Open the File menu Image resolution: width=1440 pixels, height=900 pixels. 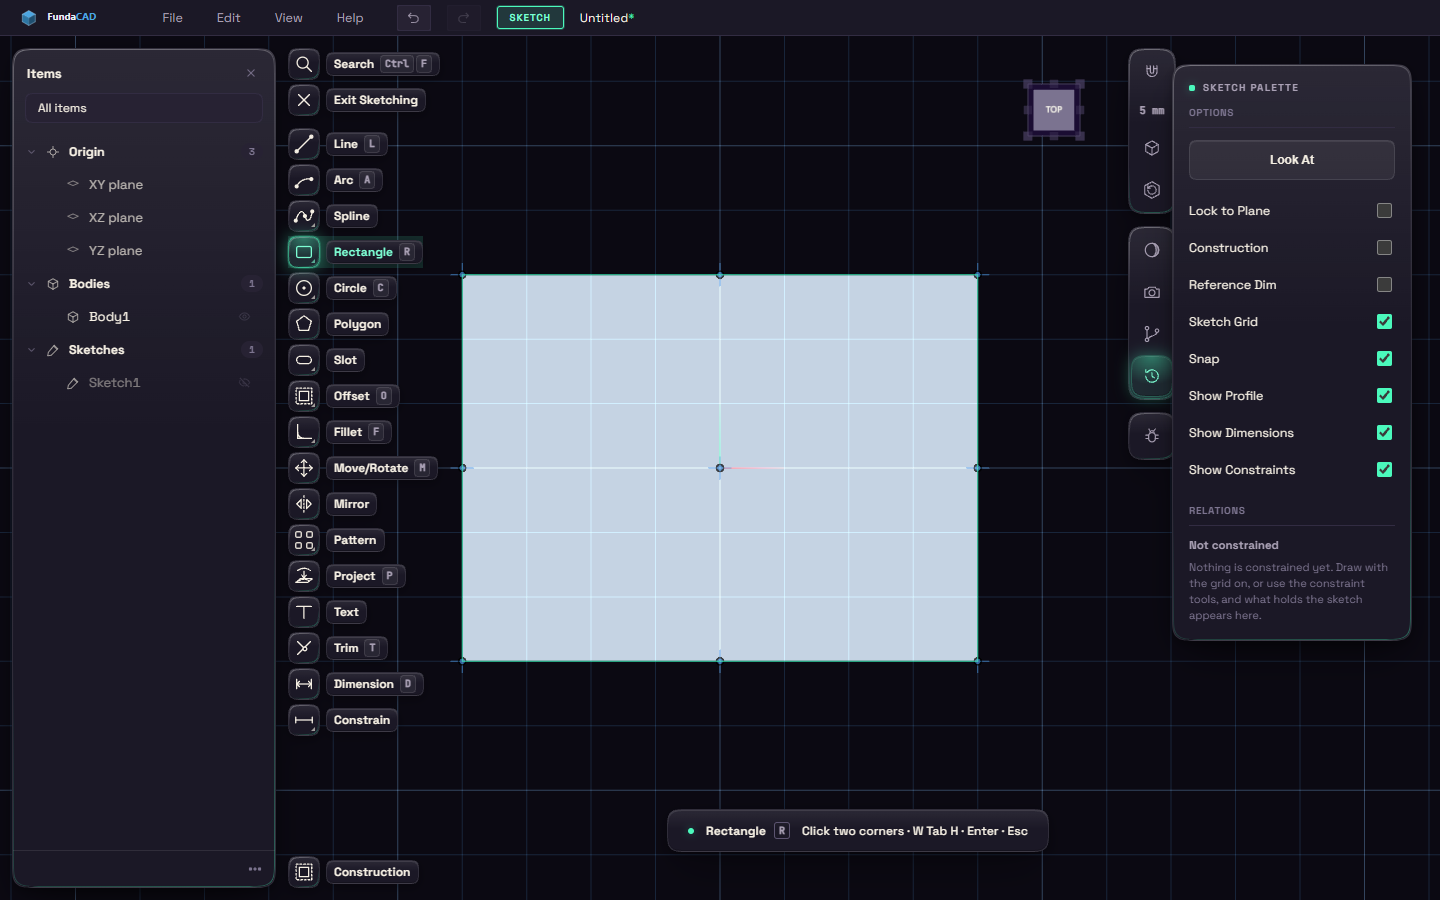tap(172, 18)
